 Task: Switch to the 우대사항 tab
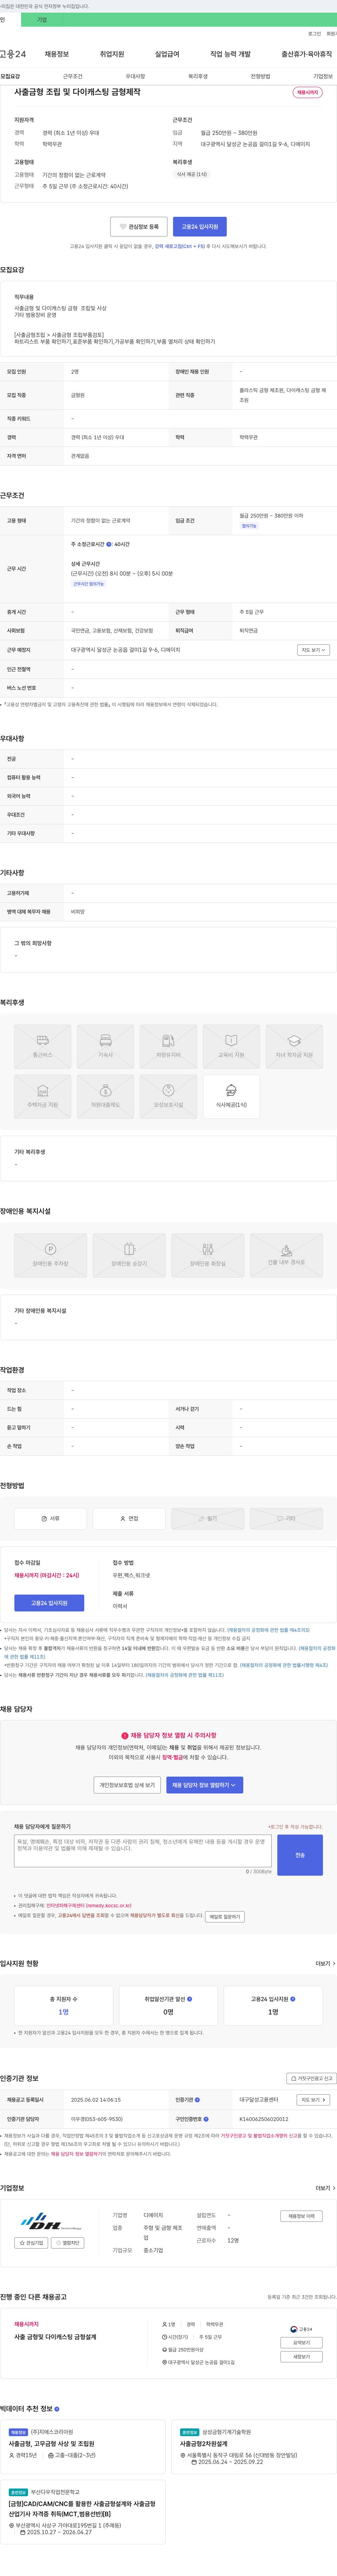point(135,76)
